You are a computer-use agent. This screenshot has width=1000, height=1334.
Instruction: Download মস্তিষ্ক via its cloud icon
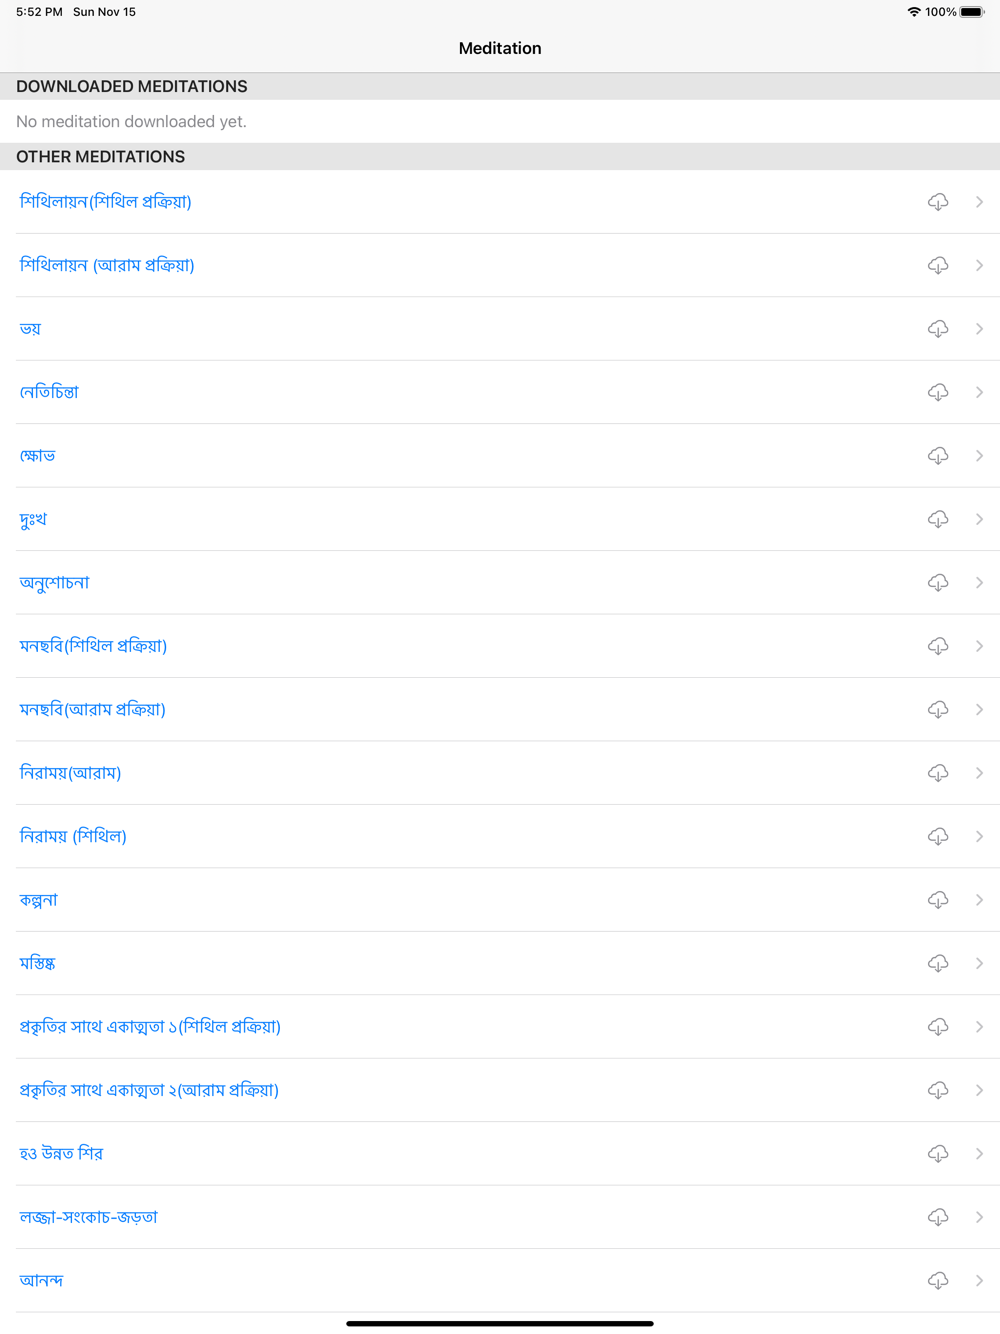pyautogui.click(x=938, y=963)
